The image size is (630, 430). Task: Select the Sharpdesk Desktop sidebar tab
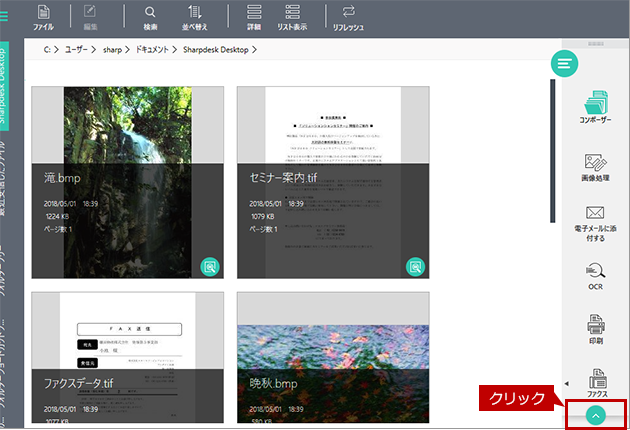pos(4,86)
